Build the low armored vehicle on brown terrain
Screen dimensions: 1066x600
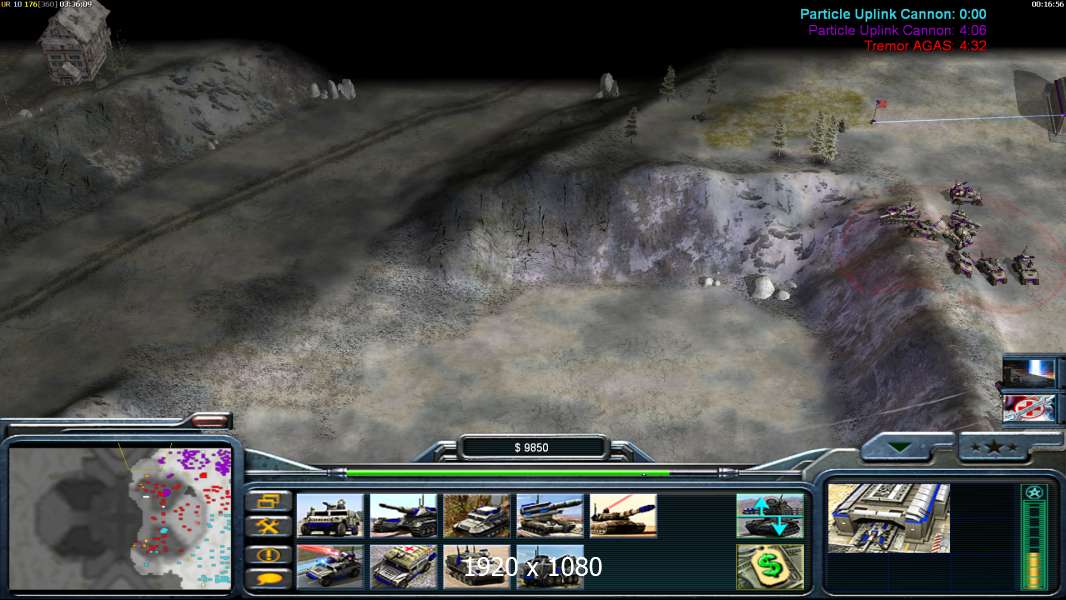coord(477,516)
